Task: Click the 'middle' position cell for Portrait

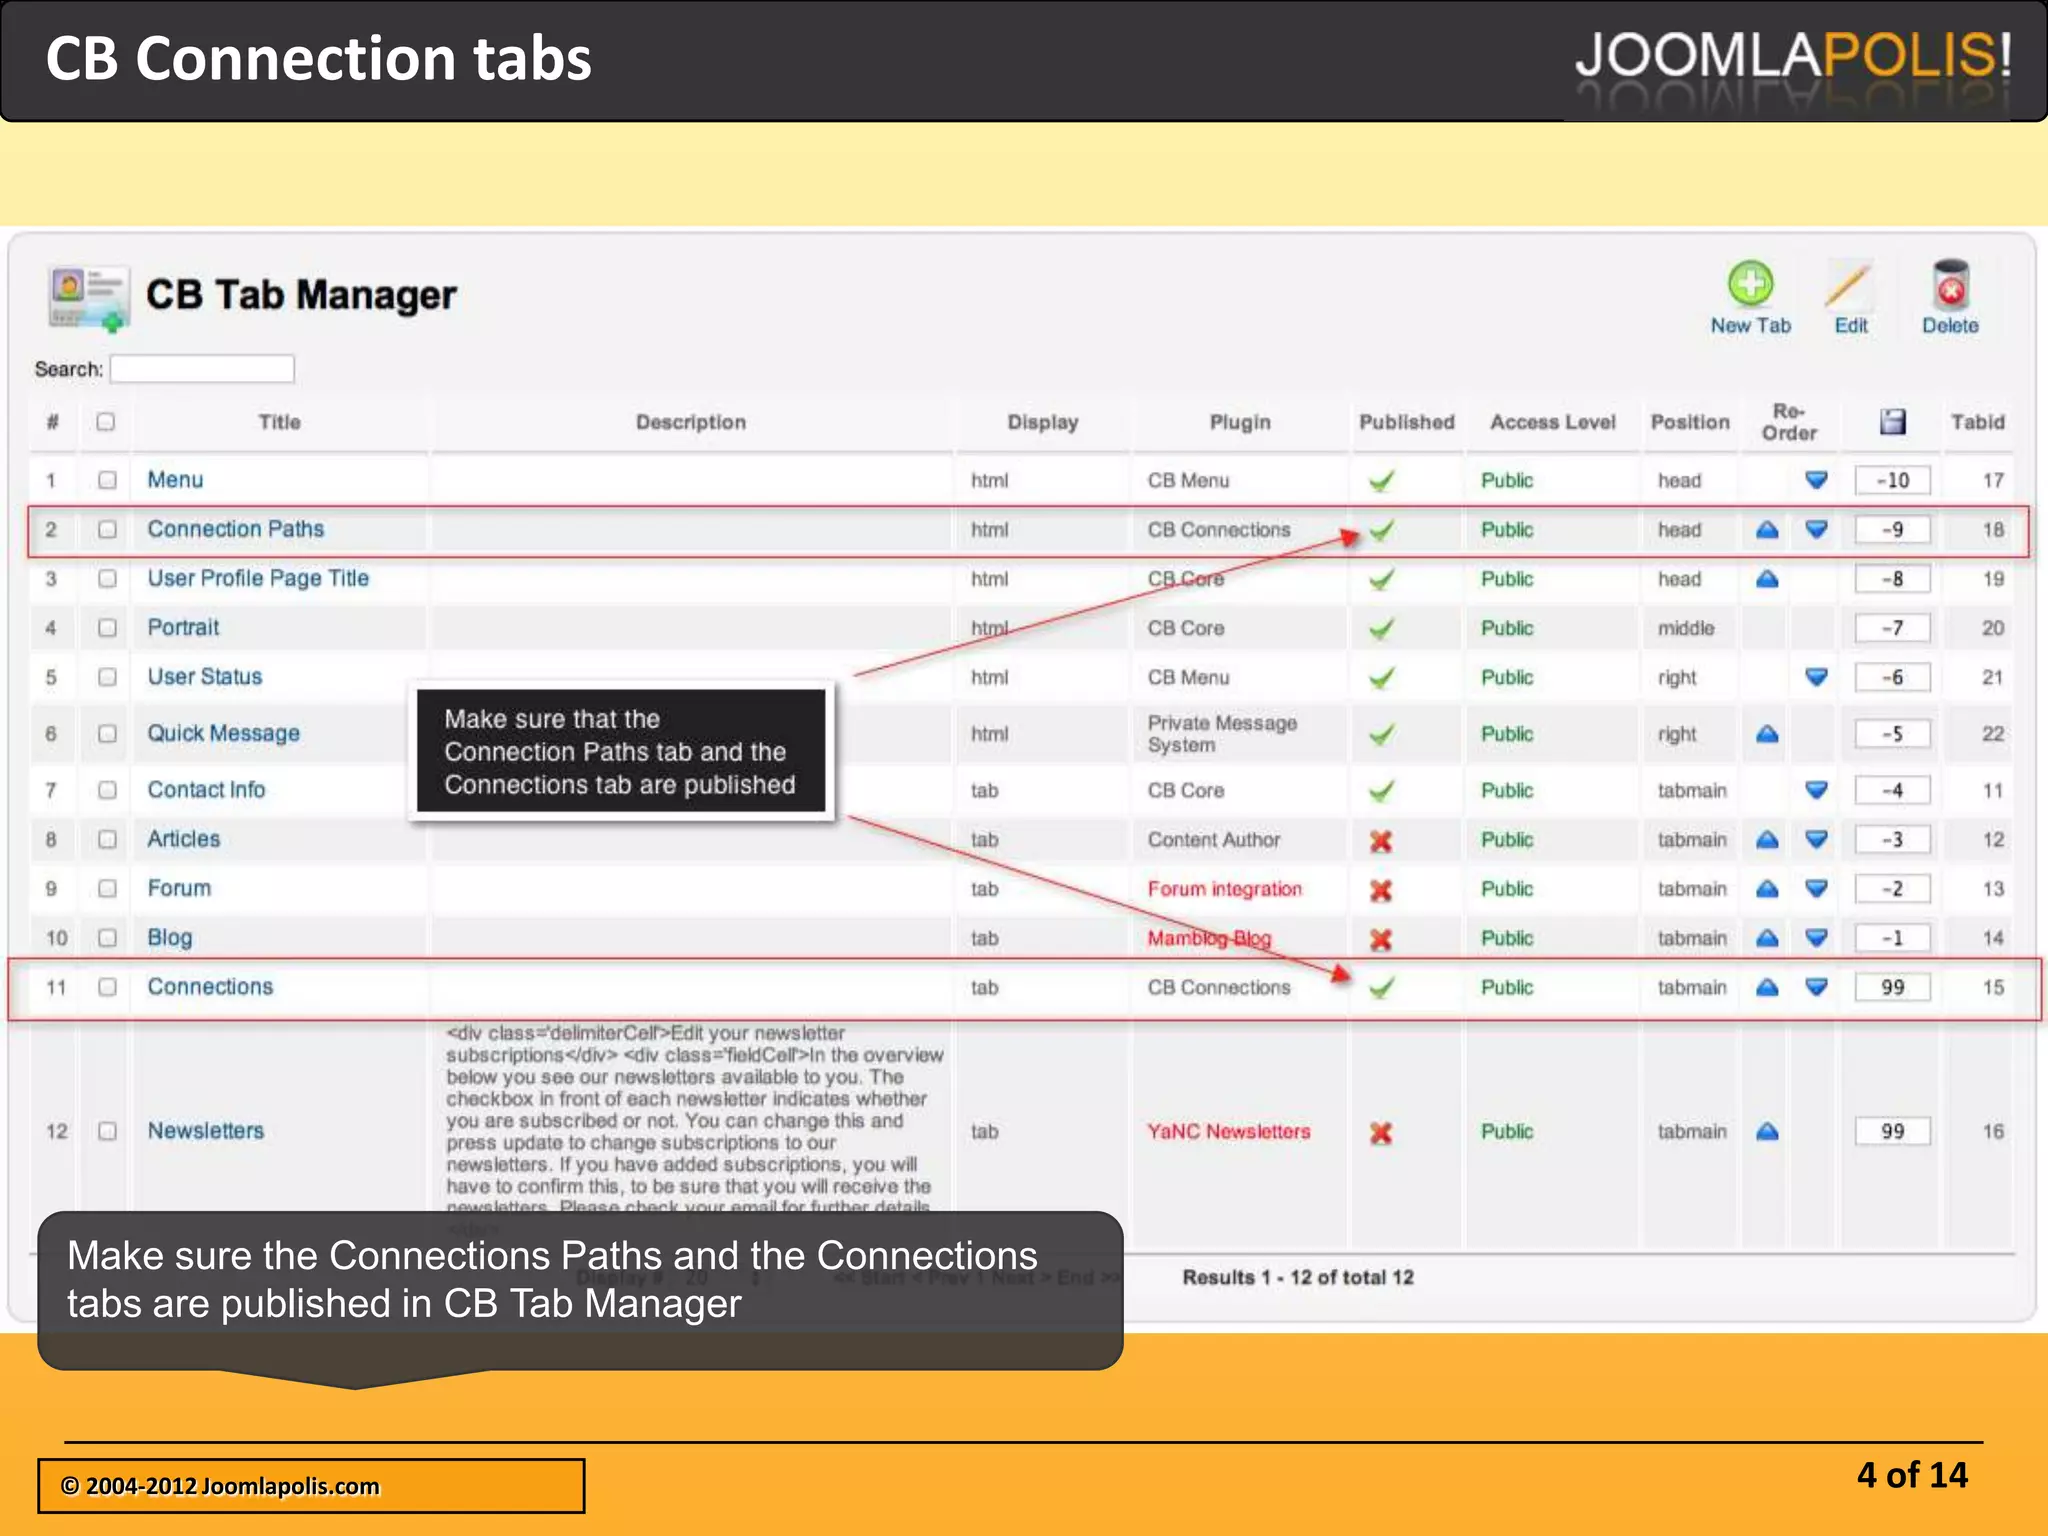Action: click(1686, 628)
